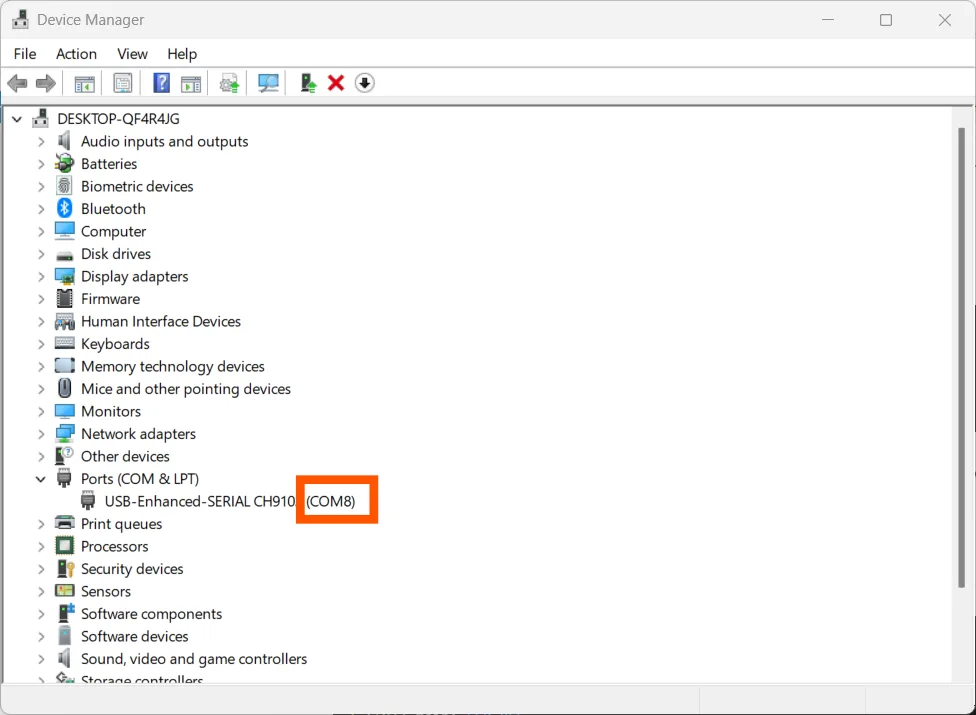The height and width of the screenshot is (715, 976).
Task: Collapse the DESKTOP-QF4R4JG root node
Action: 16,119
